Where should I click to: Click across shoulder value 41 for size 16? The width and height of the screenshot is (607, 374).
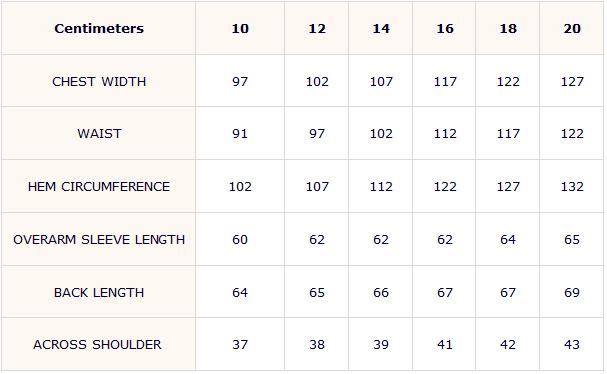(445, 345)
